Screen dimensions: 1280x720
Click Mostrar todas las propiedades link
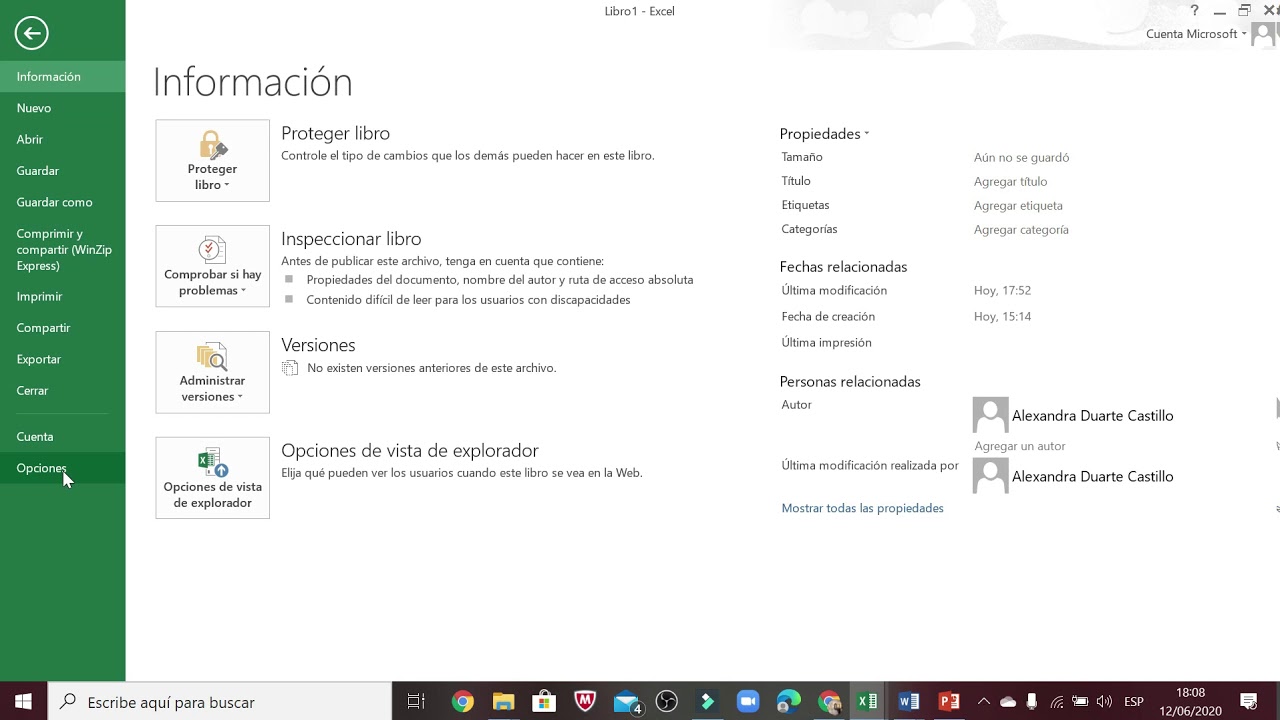click(x=862, y=508)
